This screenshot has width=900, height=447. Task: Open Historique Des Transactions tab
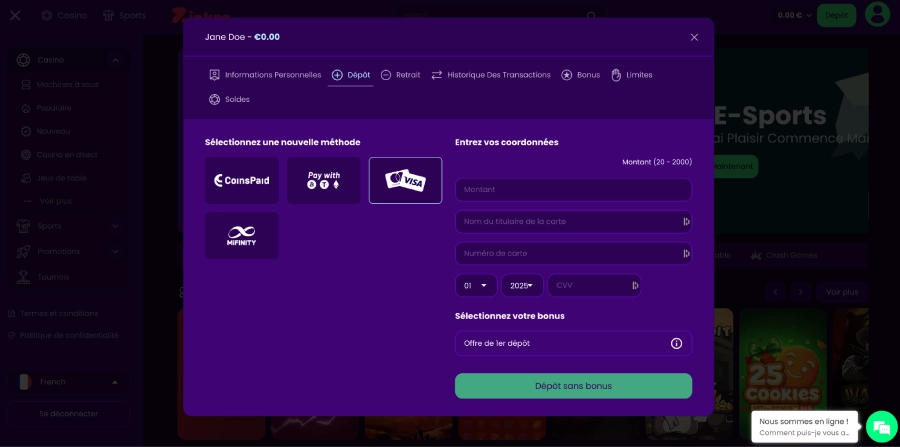(x=491, y=75)
